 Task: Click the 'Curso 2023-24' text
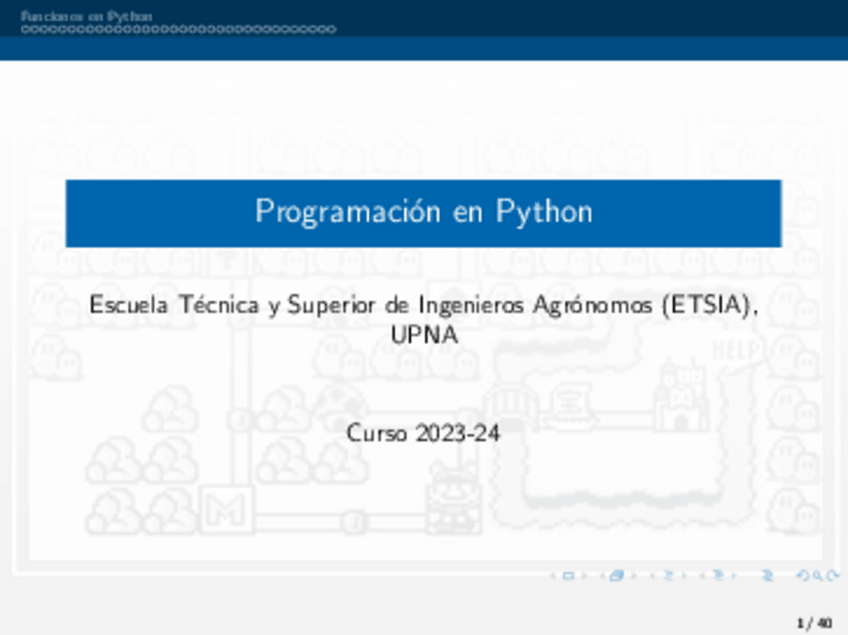423,433
